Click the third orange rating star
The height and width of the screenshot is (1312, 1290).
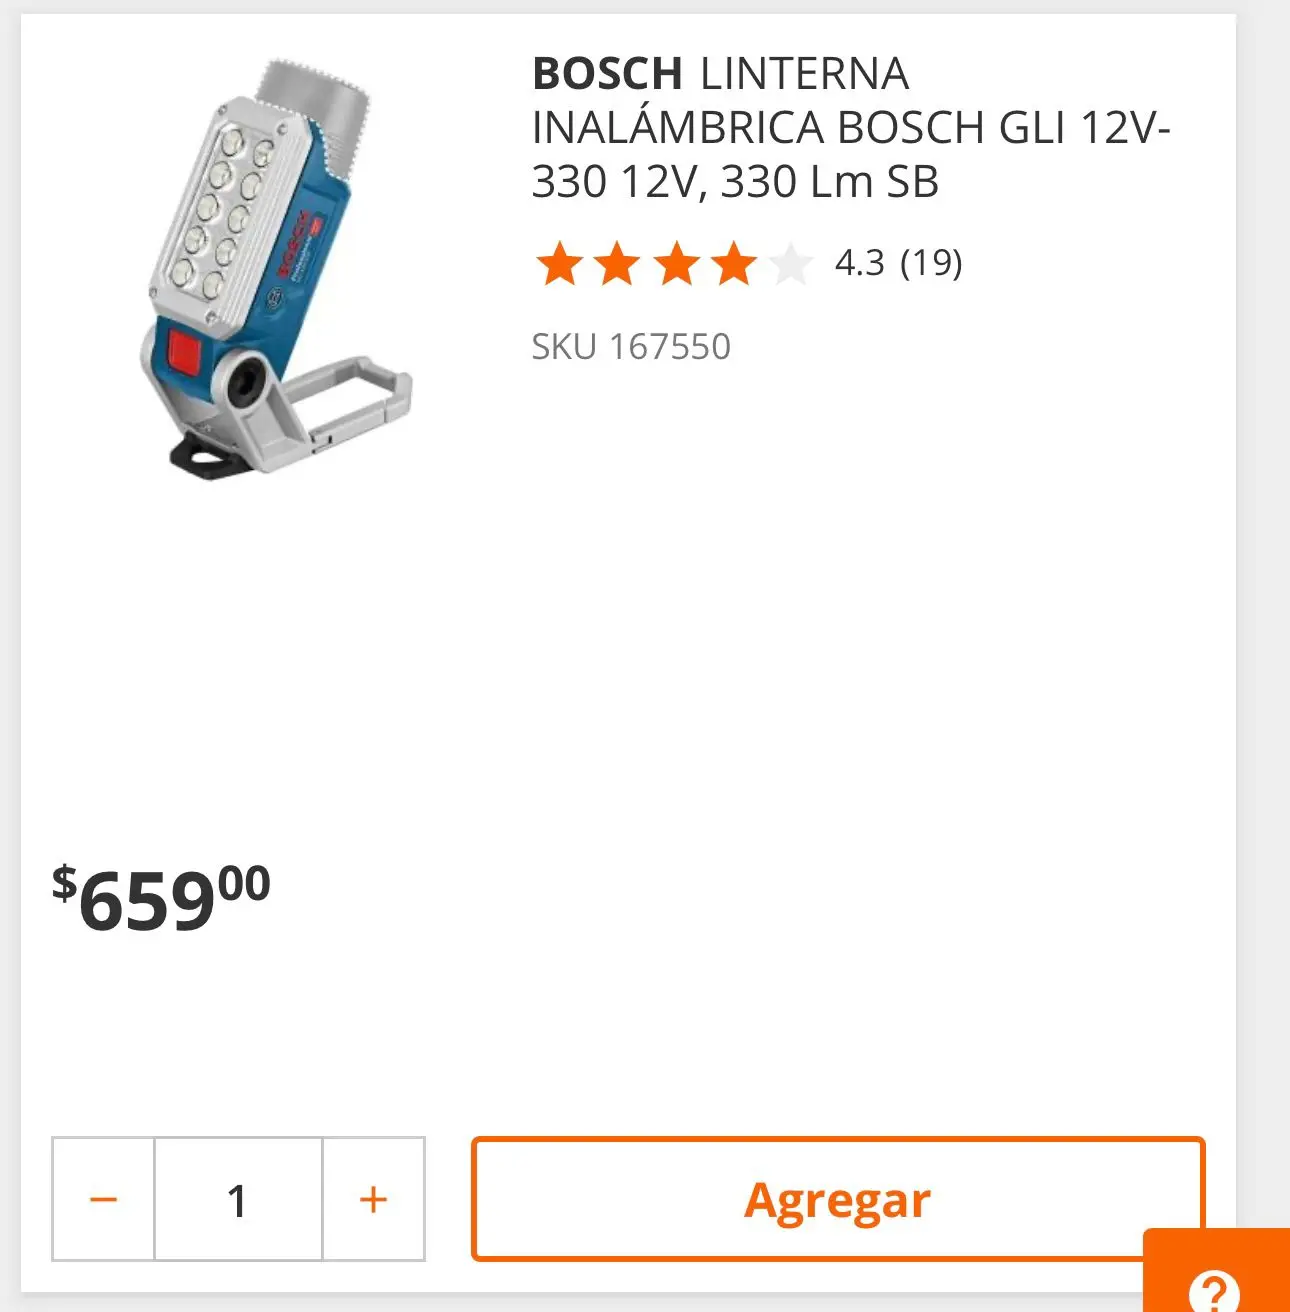click(x=676, y=264)
